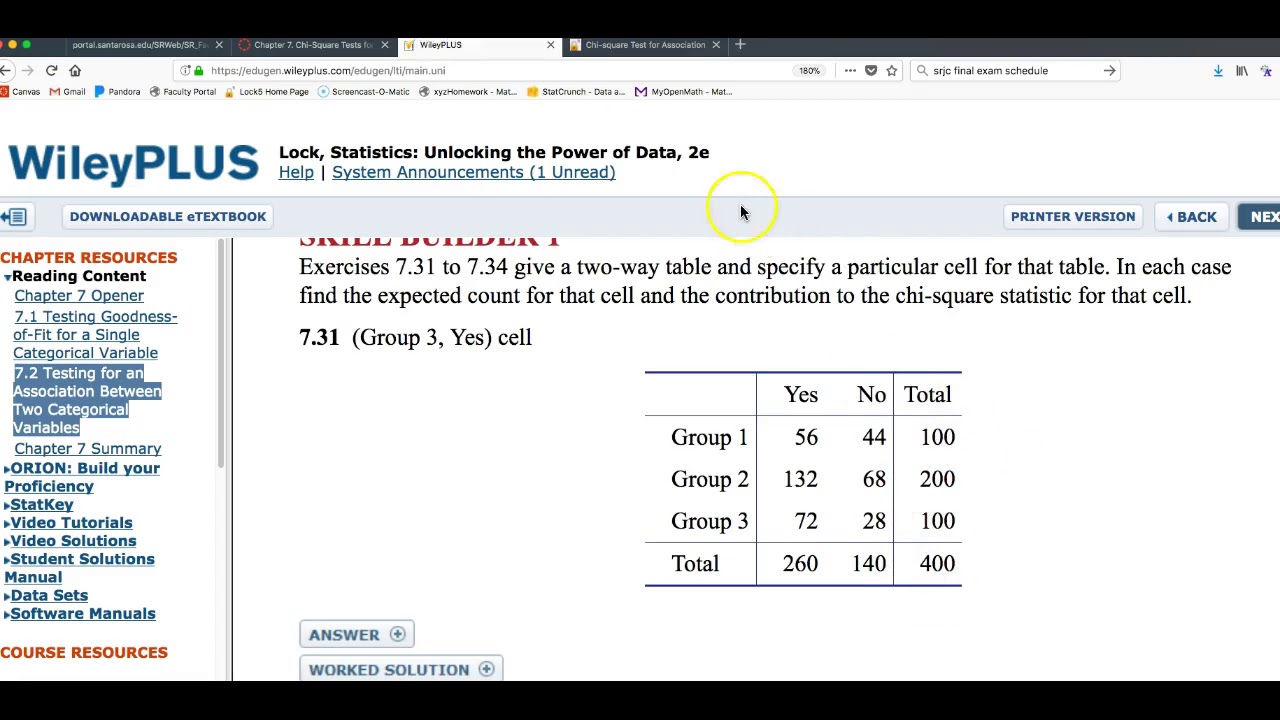This screenshot has height=720, width=1280.
Task: Open the Faculty Portal bookmark
Action: click(182, 92)
